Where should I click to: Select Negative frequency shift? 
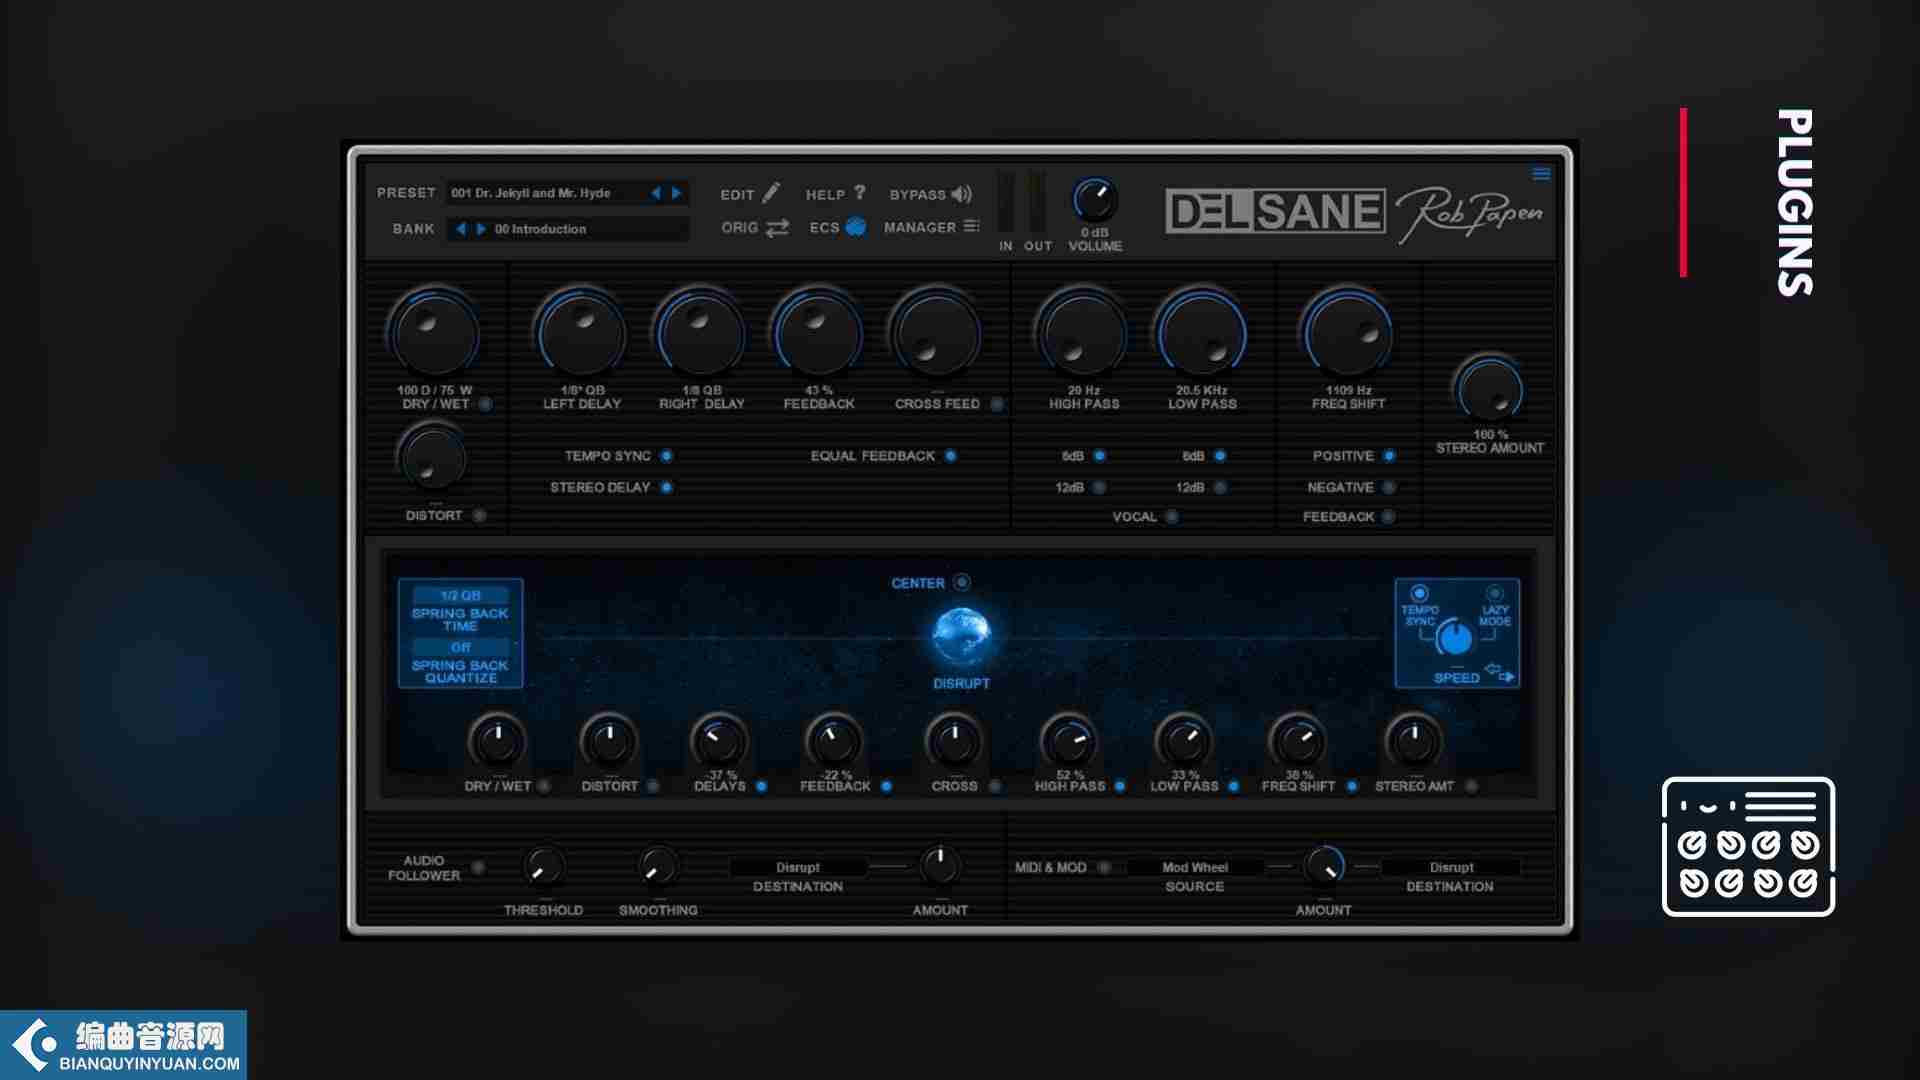tap(1389, 487)
